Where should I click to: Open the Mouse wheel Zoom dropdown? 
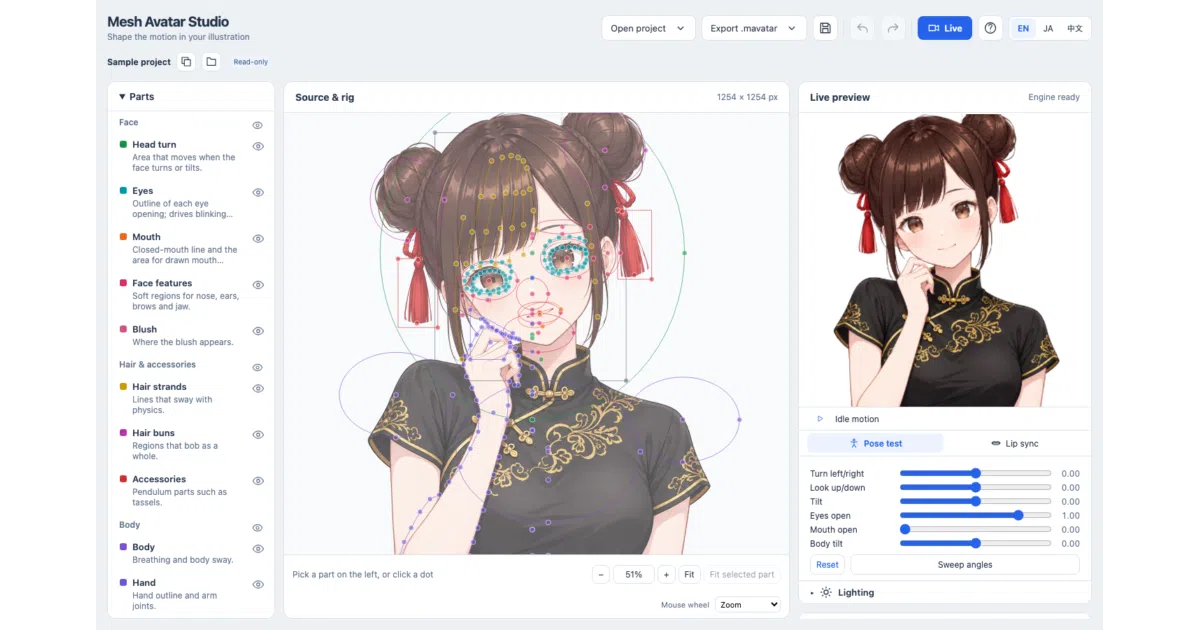[747, 605]
